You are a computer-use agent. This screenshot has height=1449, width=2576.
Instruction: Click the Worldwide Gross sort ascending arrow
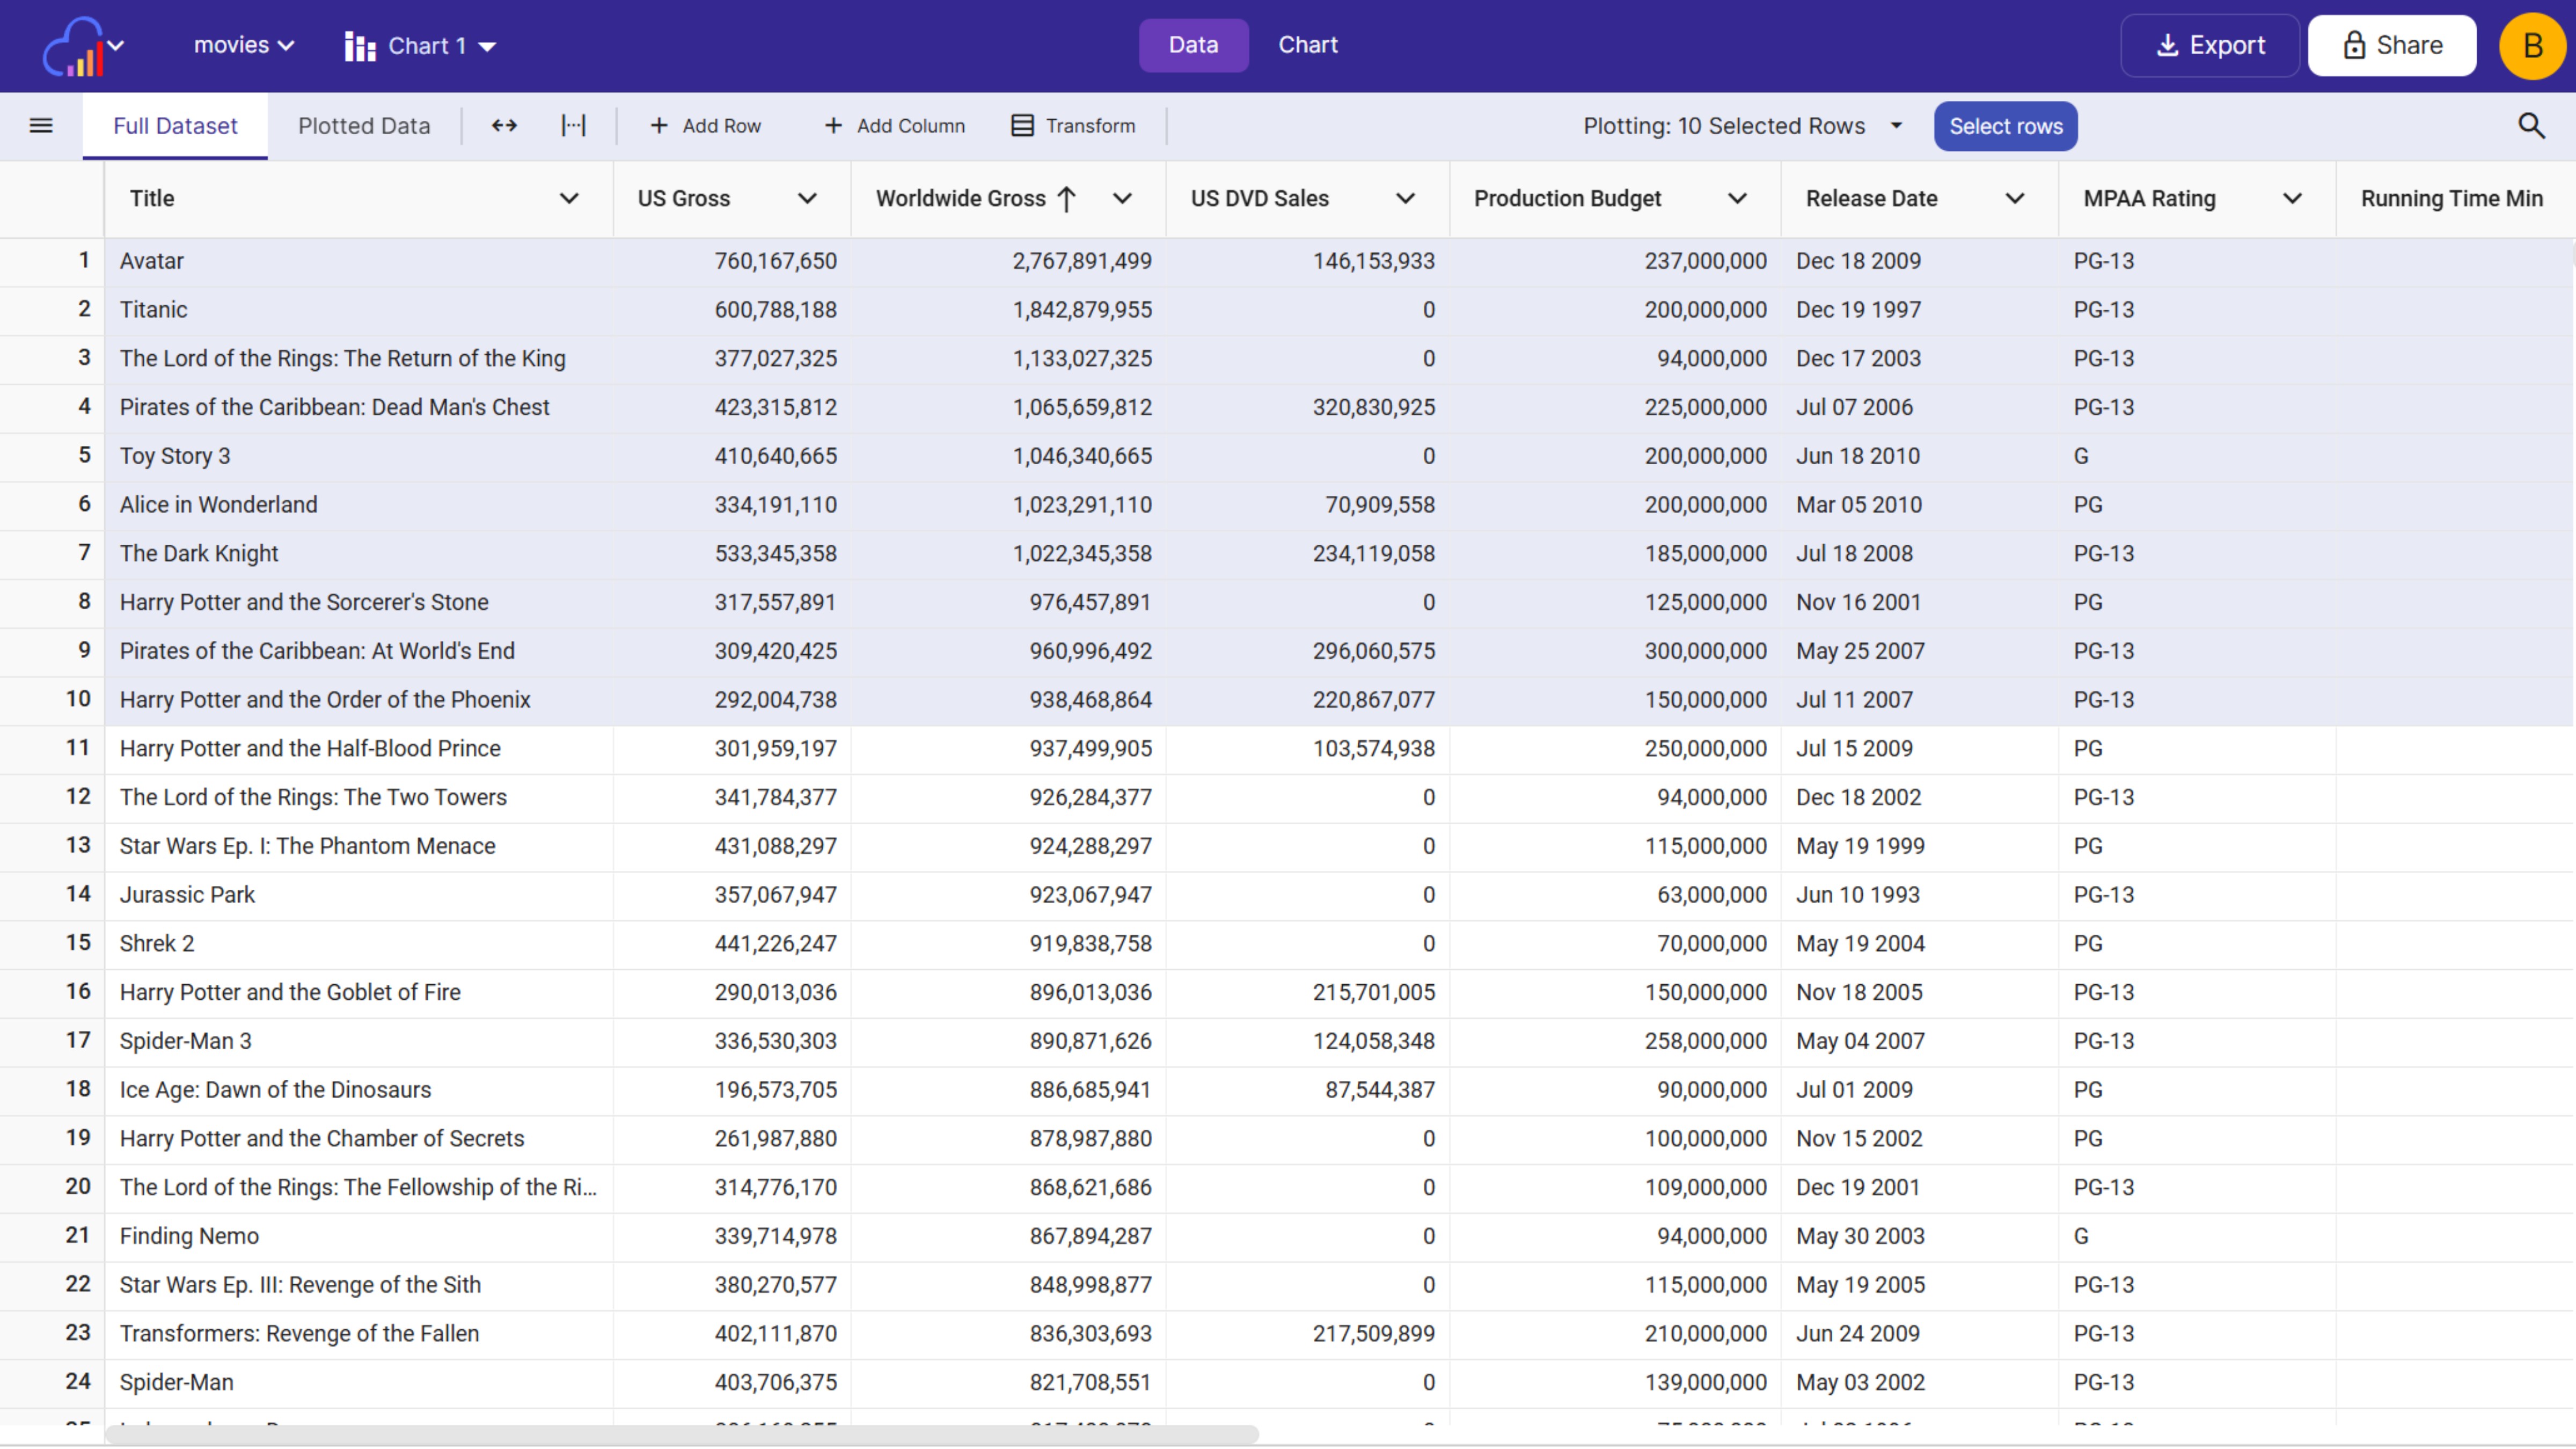1067,199
